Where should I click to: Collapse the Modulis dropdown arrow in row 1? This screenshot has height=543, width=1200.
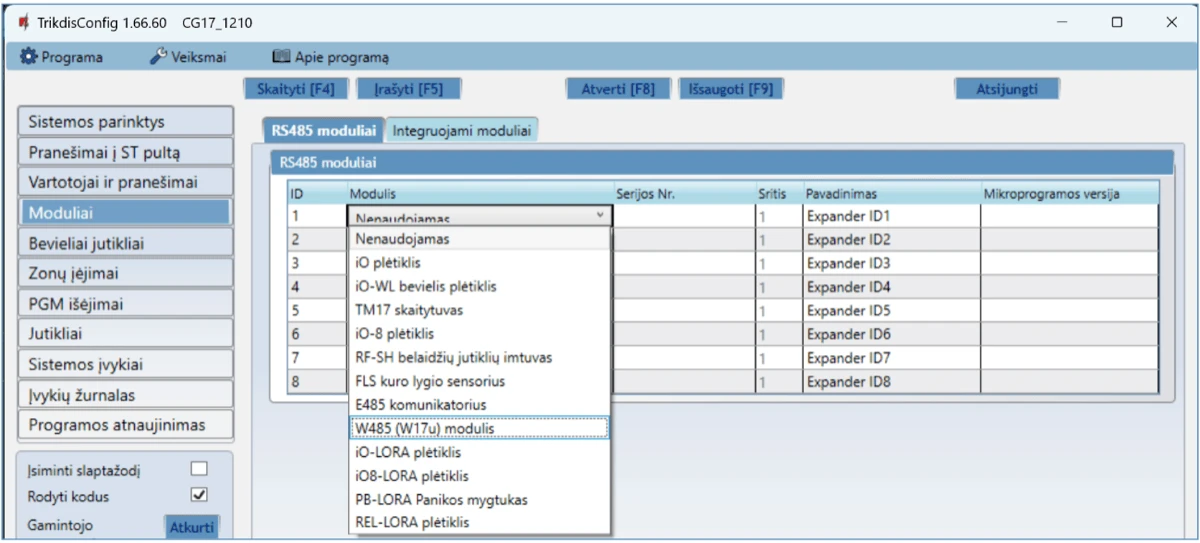(x=599, y=215)
